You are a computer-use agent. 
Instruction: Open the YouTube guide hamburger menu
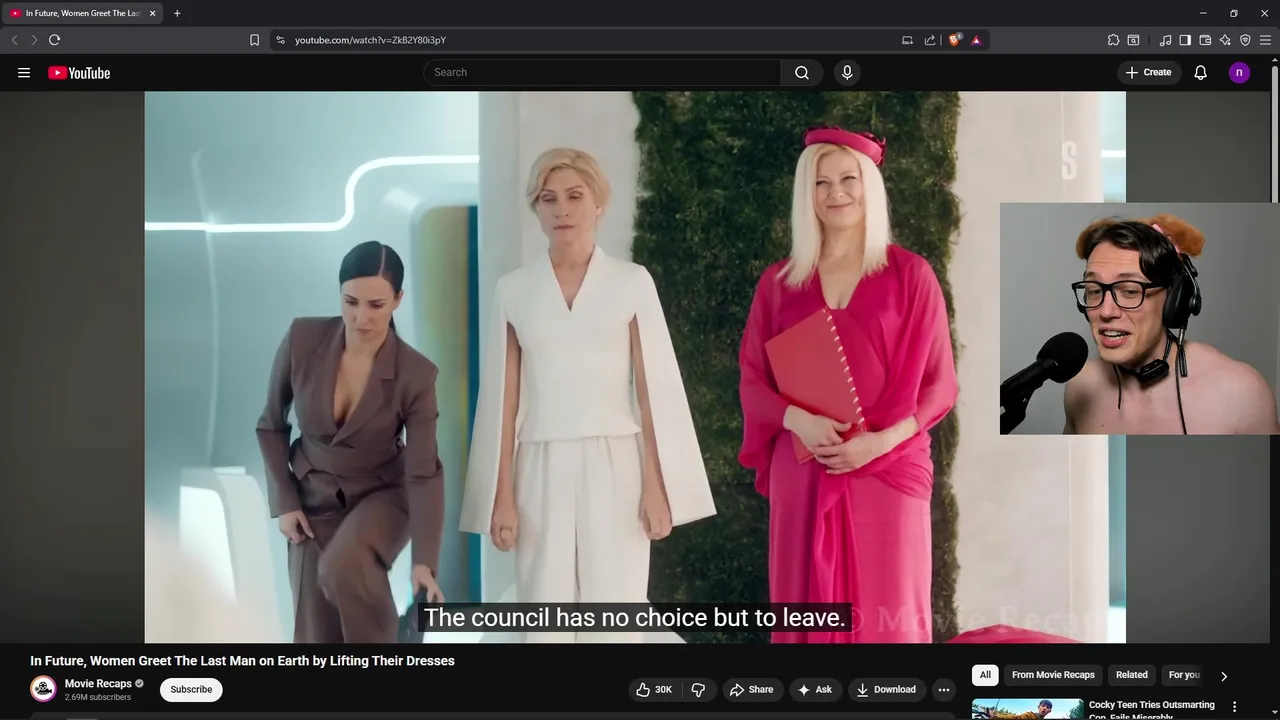tap(24, 72)
